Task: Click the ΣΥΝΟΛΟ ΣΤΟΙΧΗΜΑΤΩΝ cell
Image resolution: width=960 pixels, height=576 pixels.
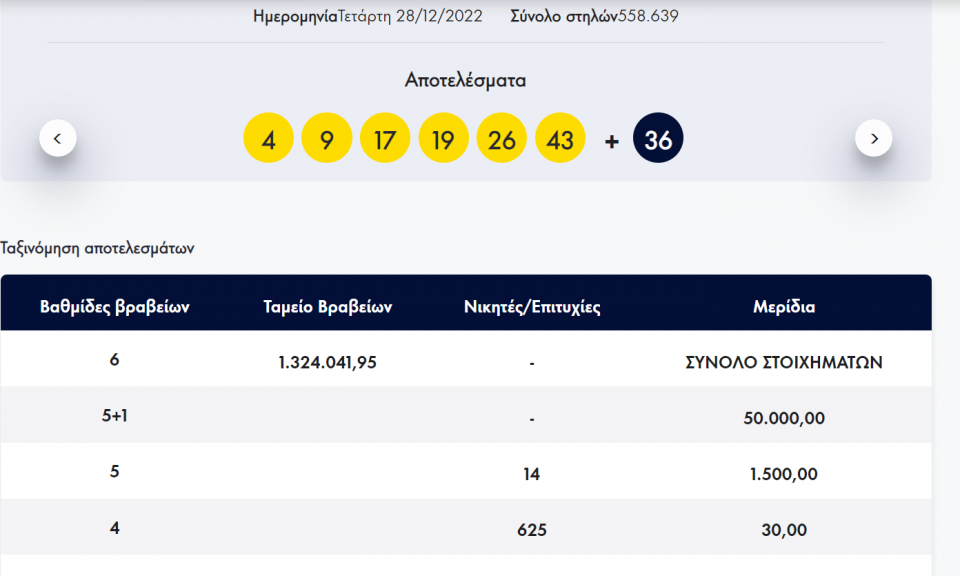Action: pyautogui.click(x=783, y=362)
